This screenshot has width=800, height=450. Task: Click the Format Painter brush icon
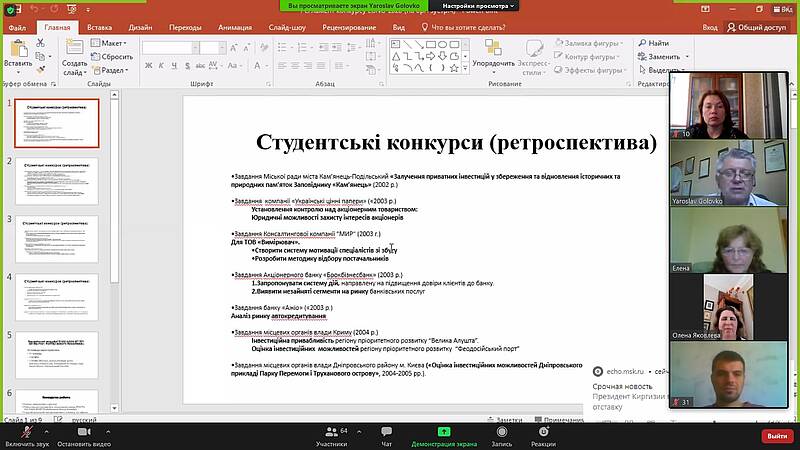(x=40, y=69)
